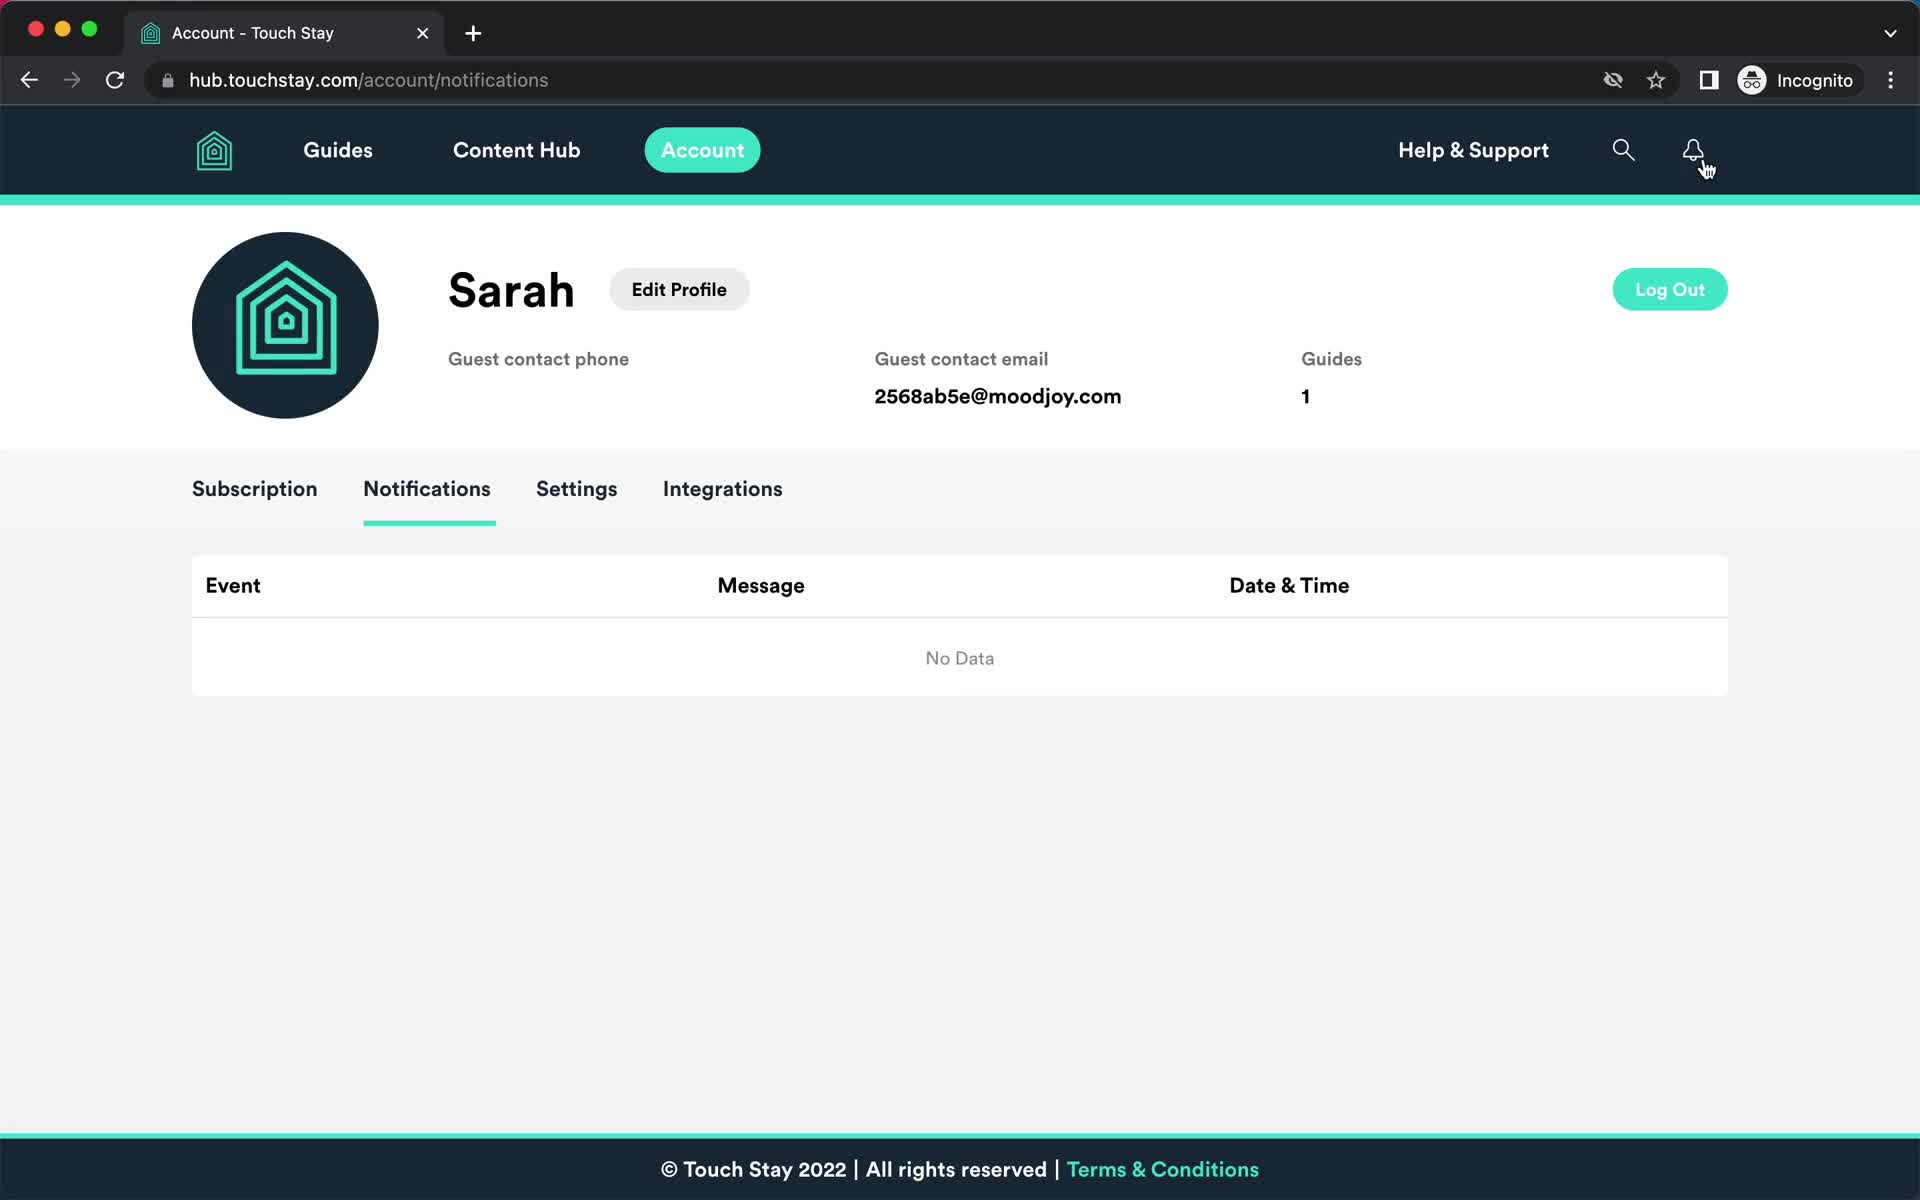Click the Log Out button
Screen dimensions: 1920x1200
[1671, 289]
